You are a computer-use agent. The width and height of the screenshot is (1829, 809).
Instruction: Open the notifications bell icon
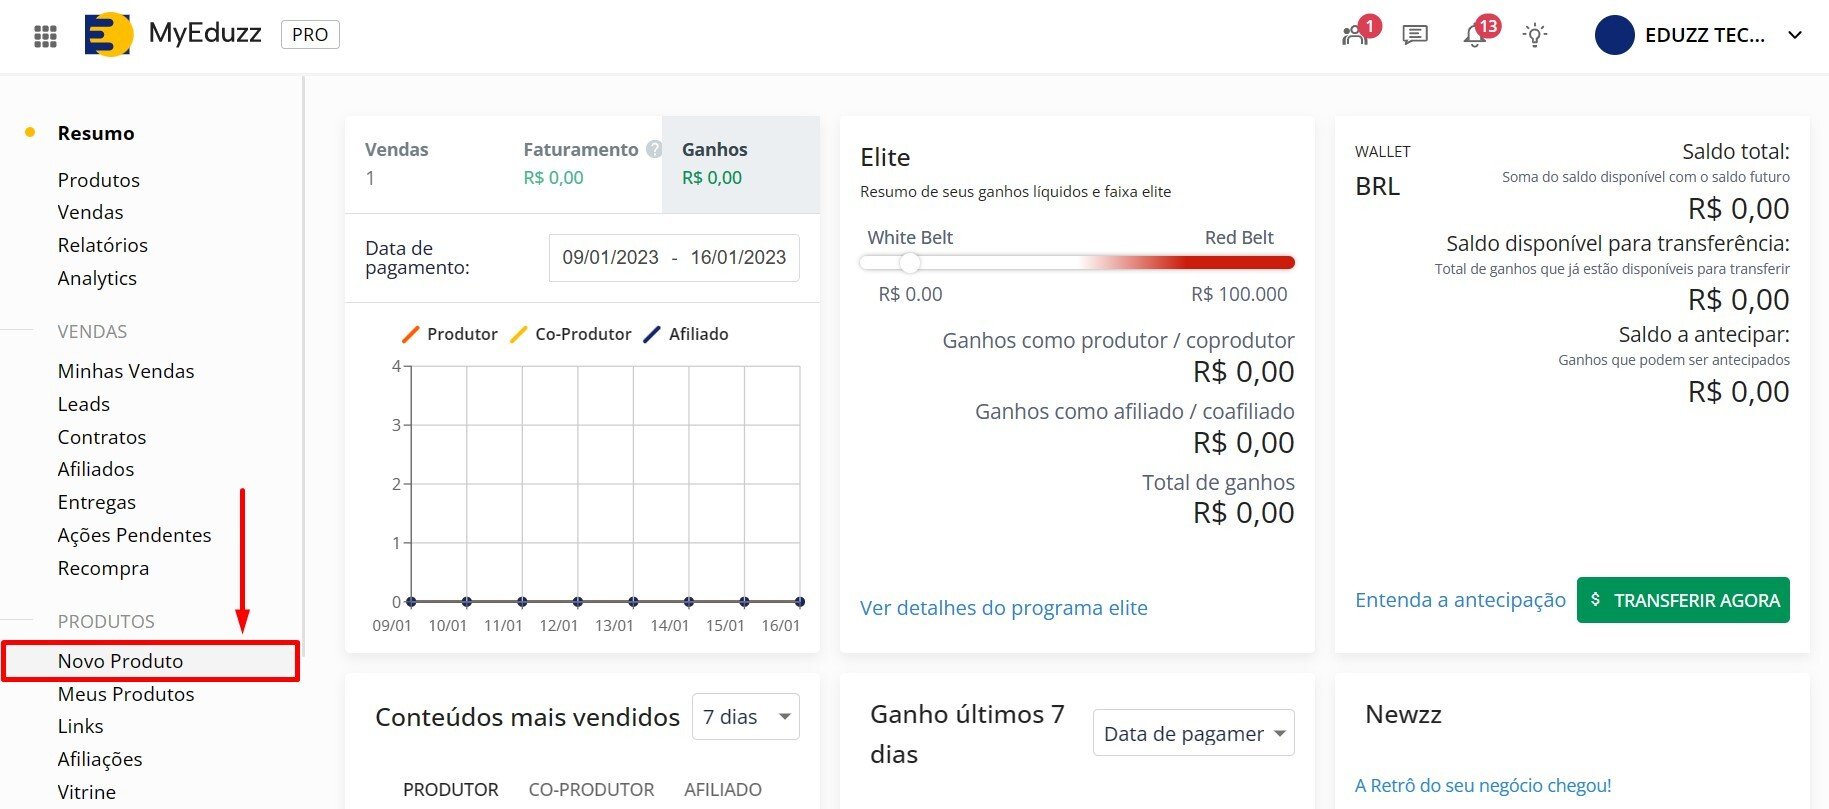point(1475,35)
